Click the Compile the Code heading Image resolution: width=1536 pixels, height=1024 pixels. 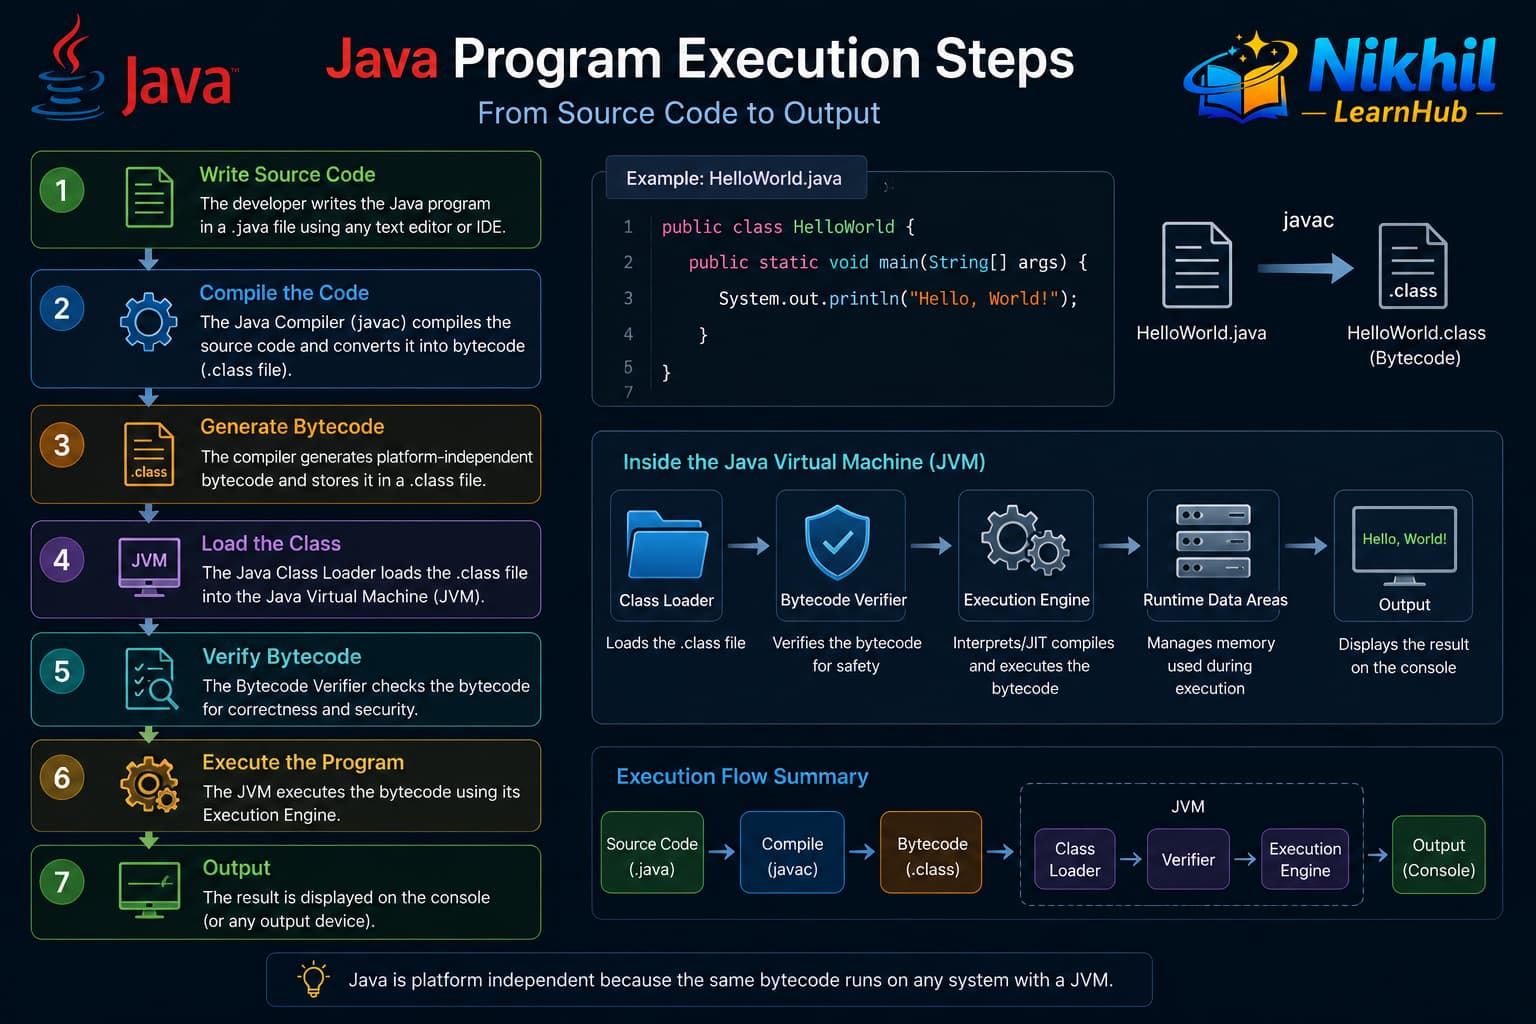pyautogui.click(x=284, y=293)
